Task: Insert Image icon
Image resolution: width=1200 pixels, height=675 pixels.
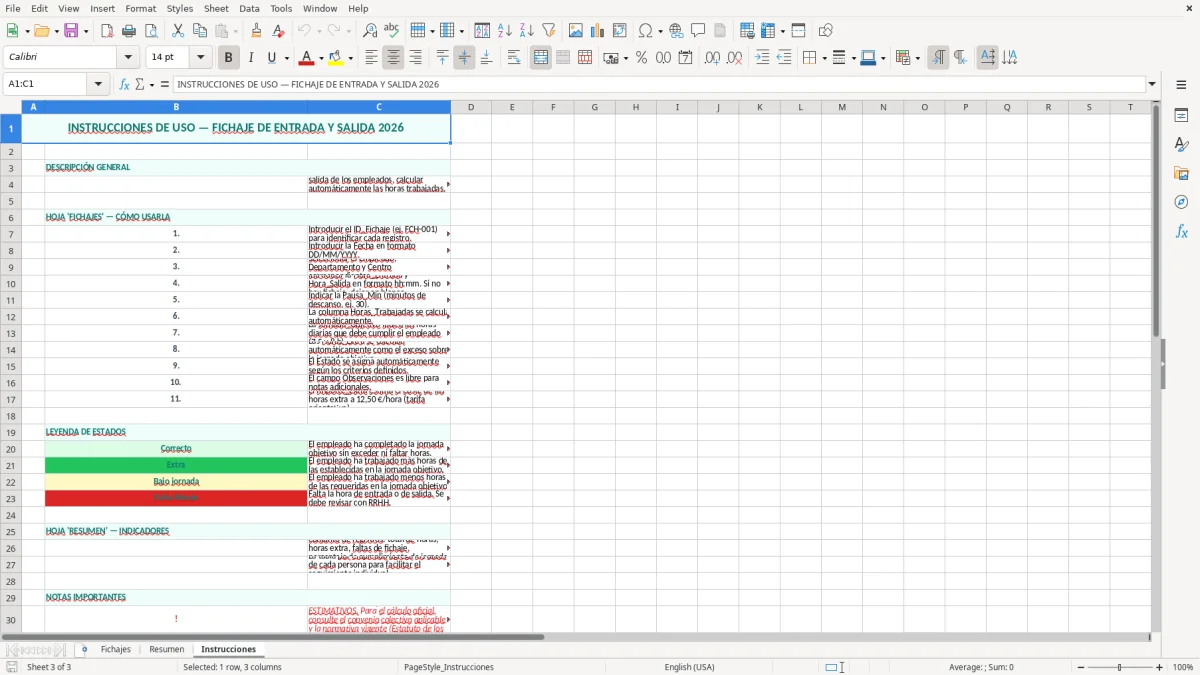Action: [x=576, y=31]
